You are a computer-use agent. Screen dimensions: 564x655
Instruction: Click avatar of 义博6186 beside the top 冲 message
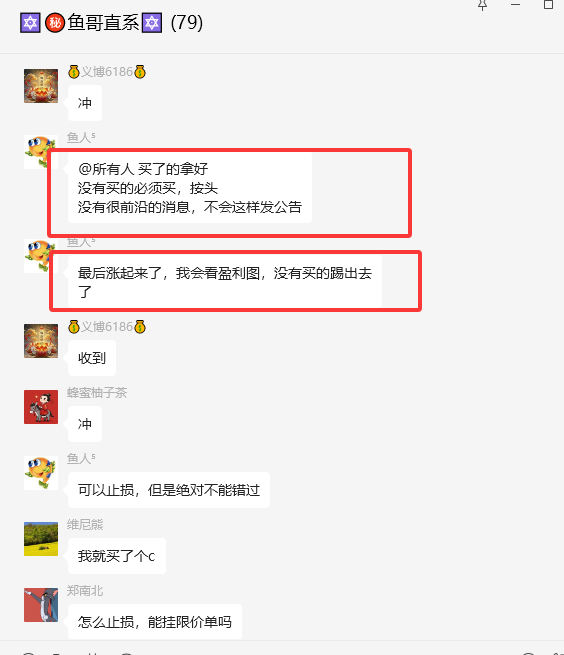click(x=41, y=86)
